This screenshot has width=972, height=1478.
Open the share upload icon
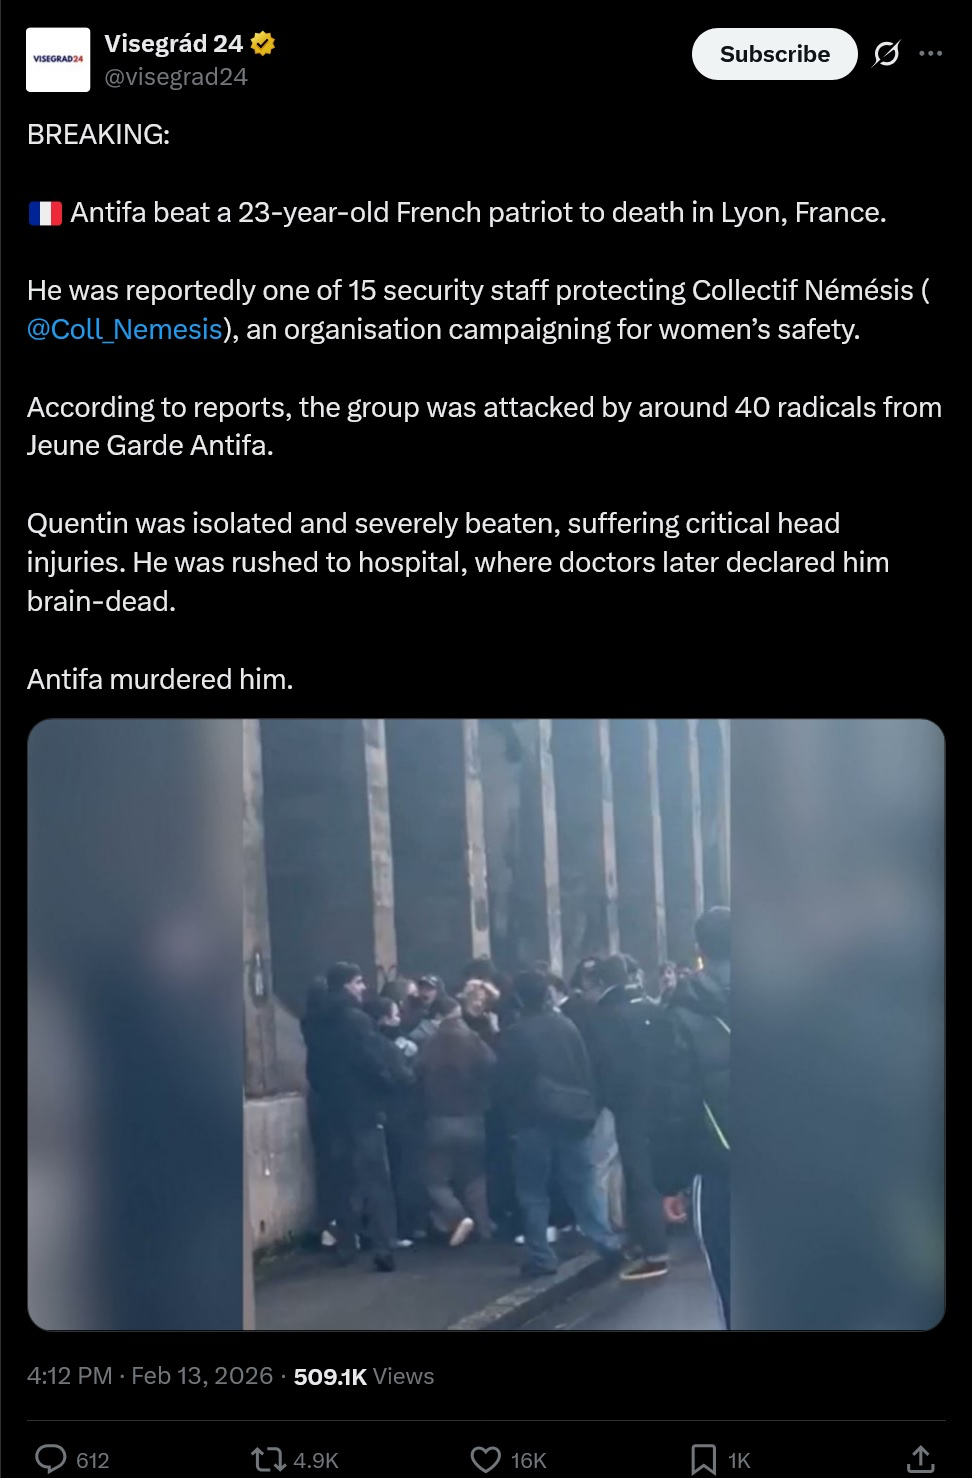920,1460
